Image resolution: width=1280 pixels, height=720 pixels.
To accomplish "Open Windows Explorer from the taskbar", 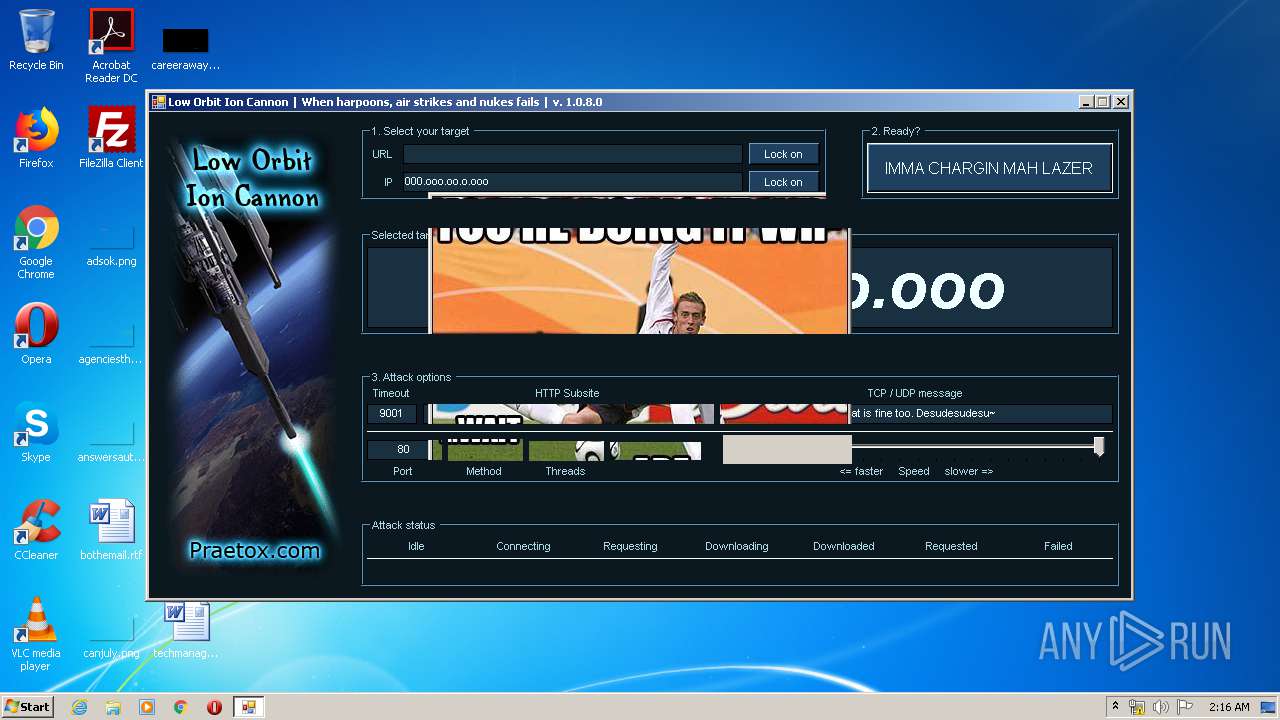I will (113, 707).
